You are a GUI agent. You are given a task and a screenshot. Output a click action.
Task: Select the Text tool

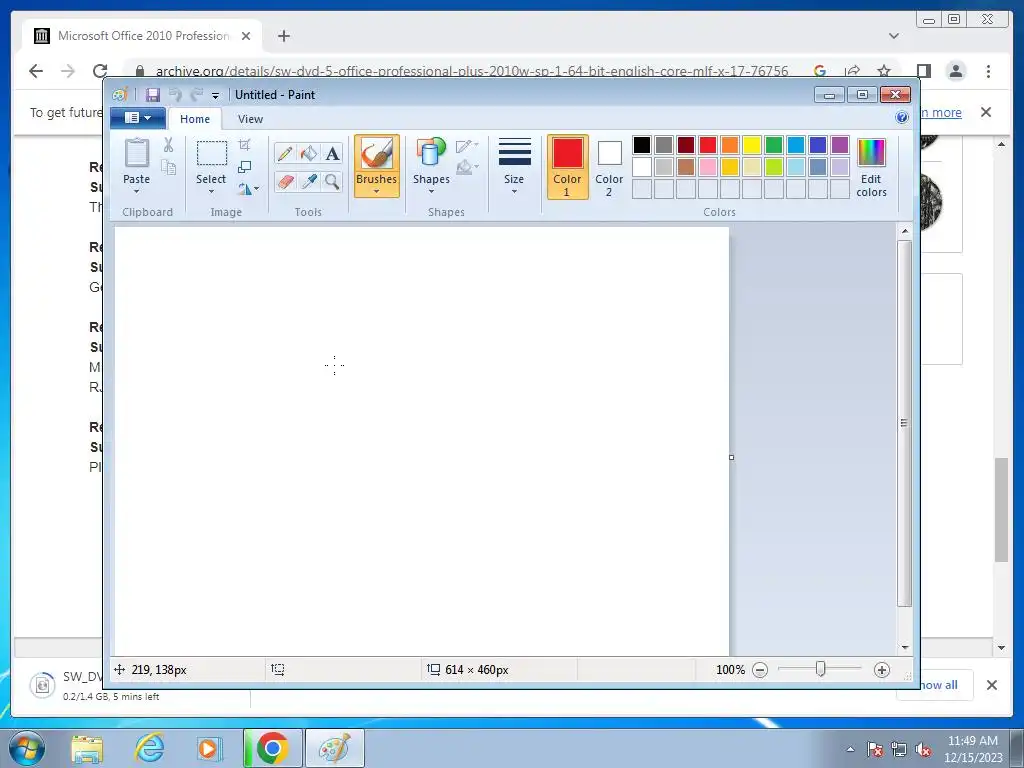coord(332,153)
